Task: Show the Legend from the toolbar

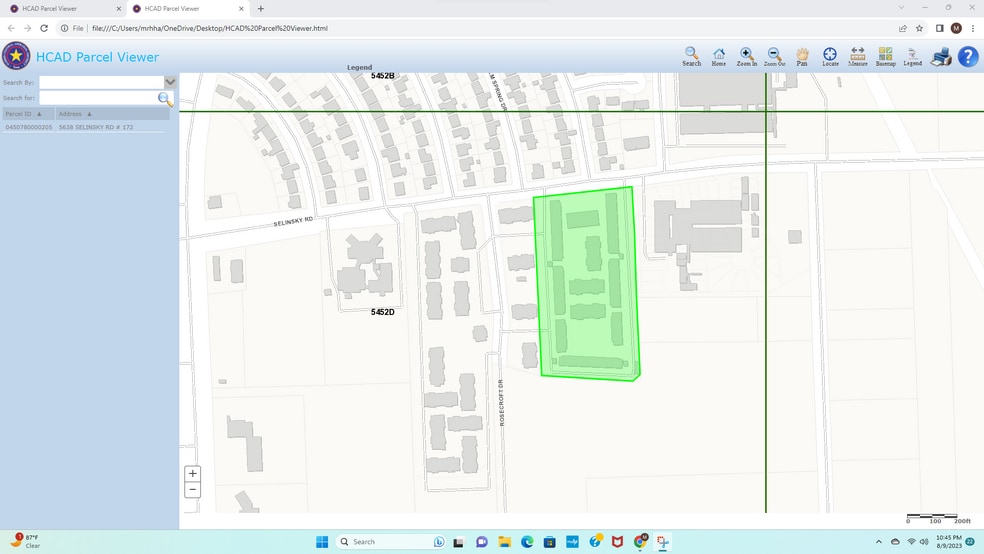Action: (x=912, y=55)
